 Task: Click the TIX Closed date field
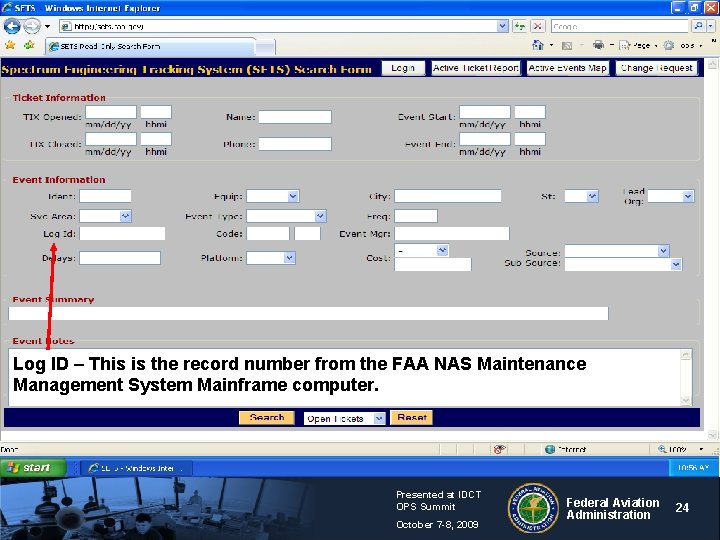click(111, 139)
